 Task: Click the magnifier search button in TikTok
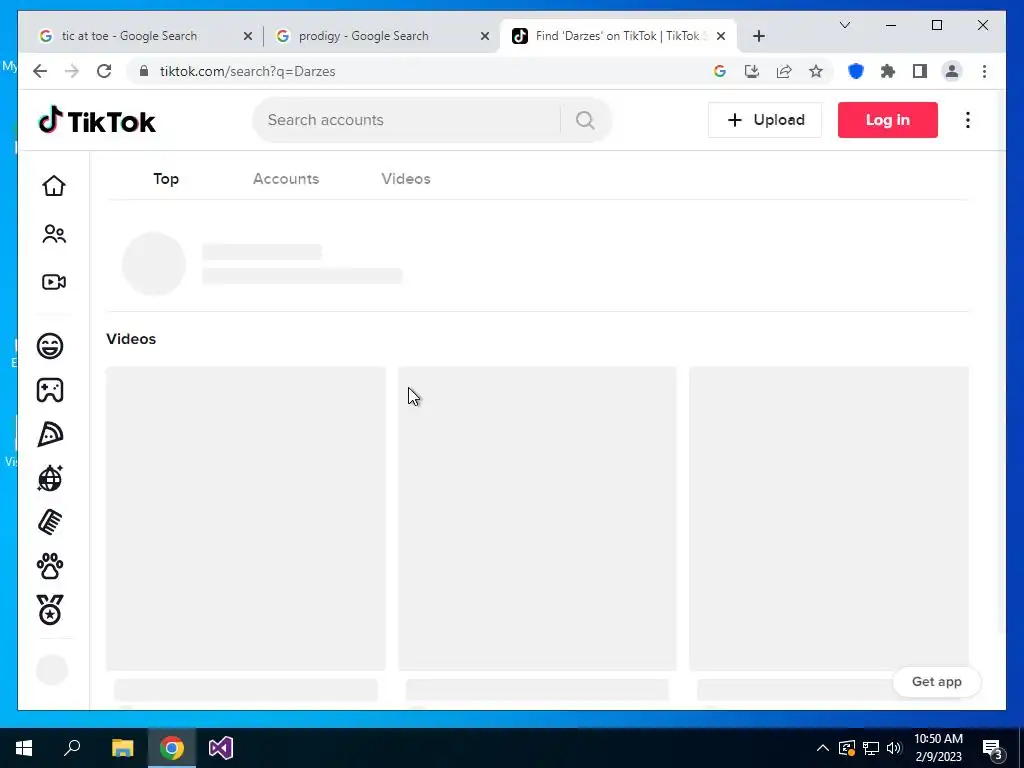585,120
